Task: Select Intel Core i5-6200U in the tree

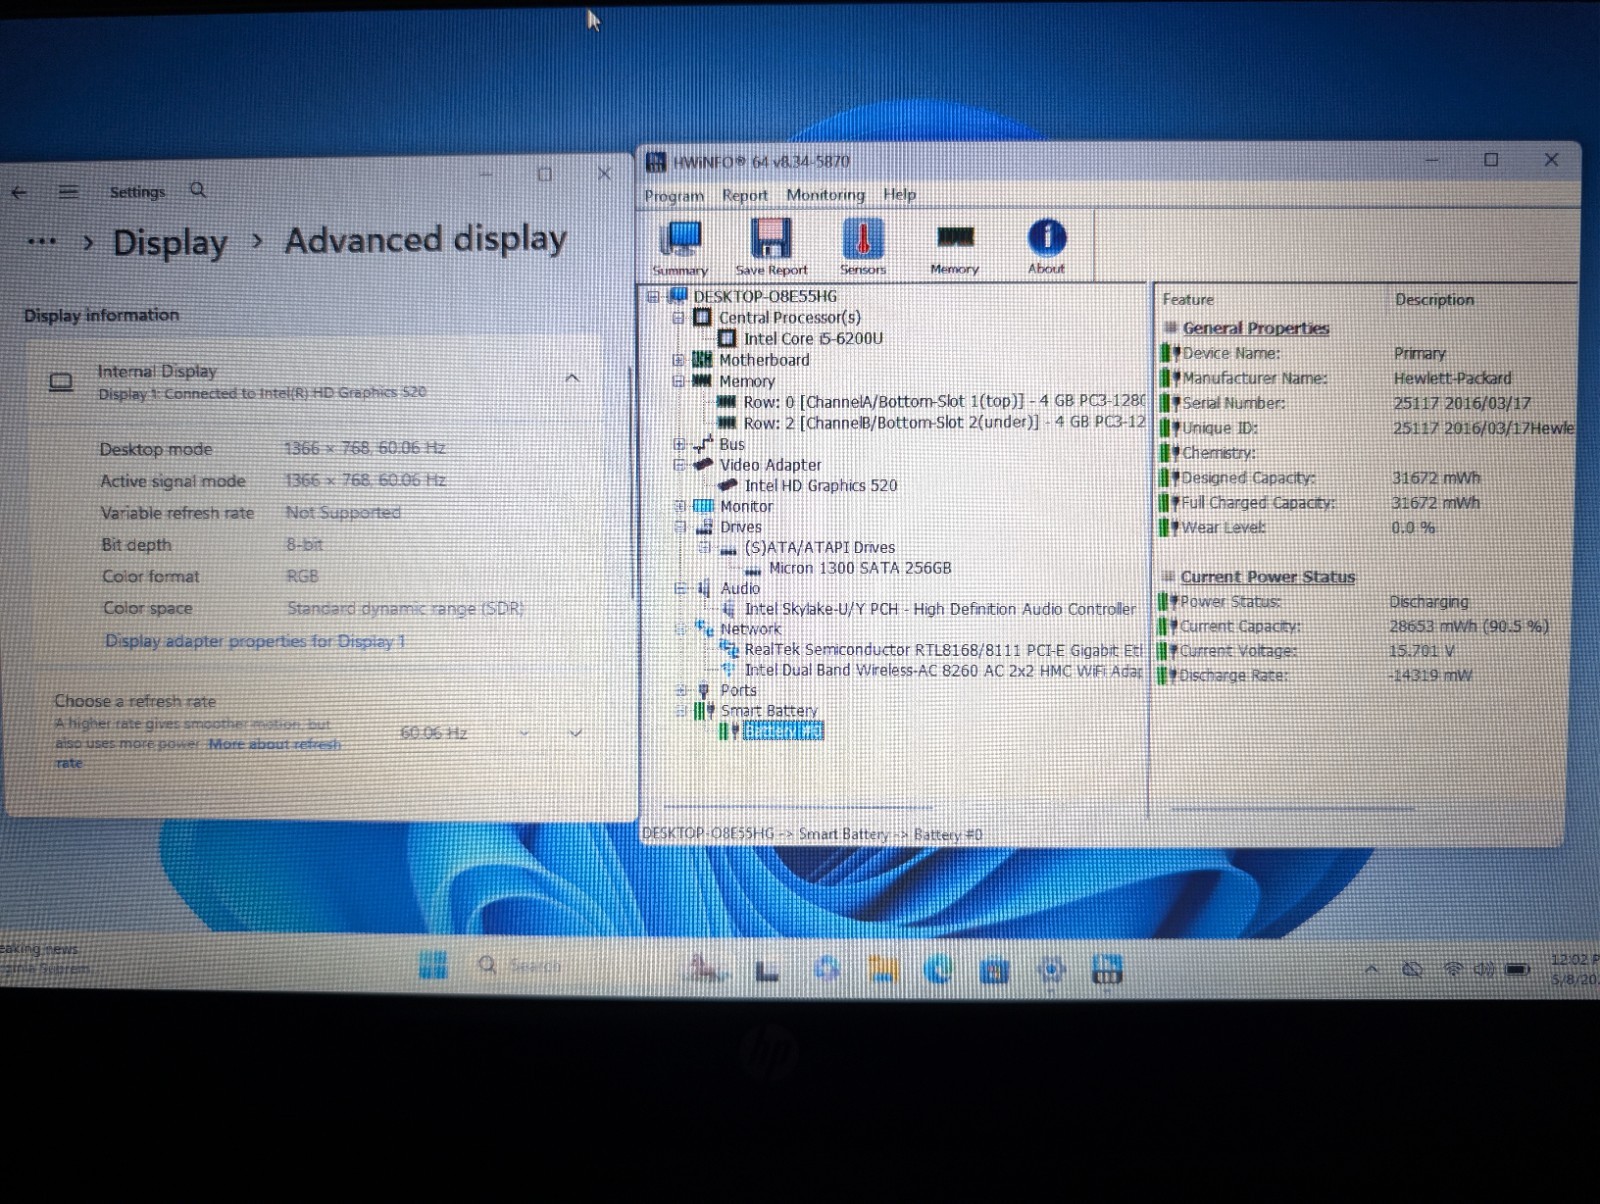Action: tap(813, 339)
